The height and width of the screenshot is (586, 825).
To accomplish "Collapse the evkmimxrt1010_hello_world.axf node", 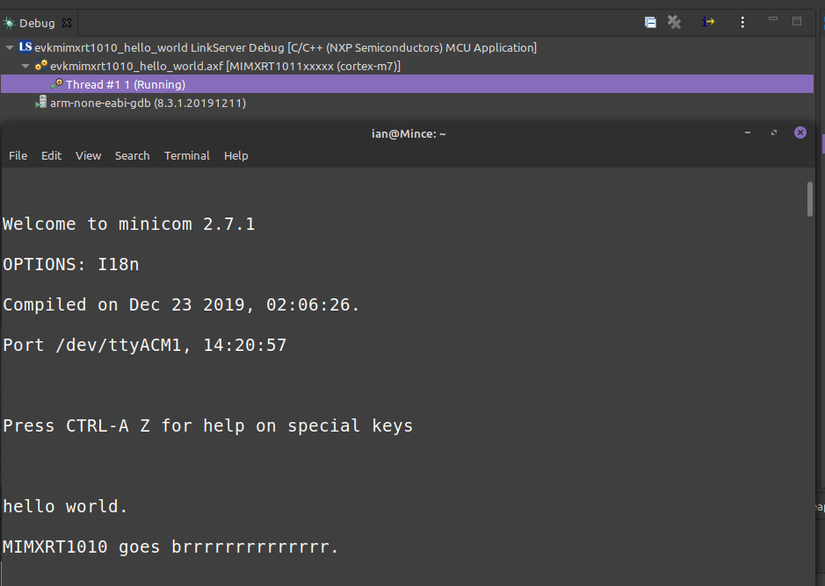I will pos(26,66).
